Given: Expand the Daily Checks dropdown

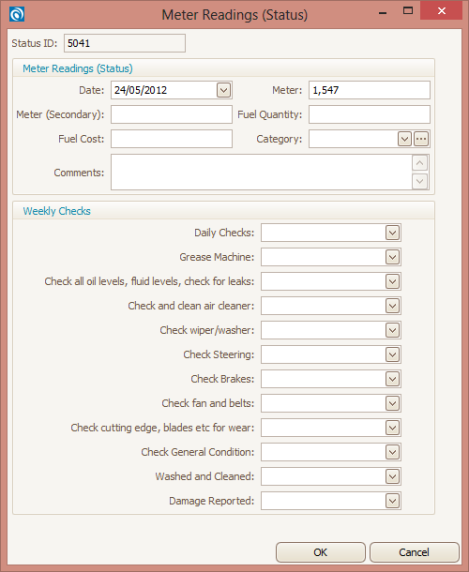Looking at the screenshot, I should point(392,233).
